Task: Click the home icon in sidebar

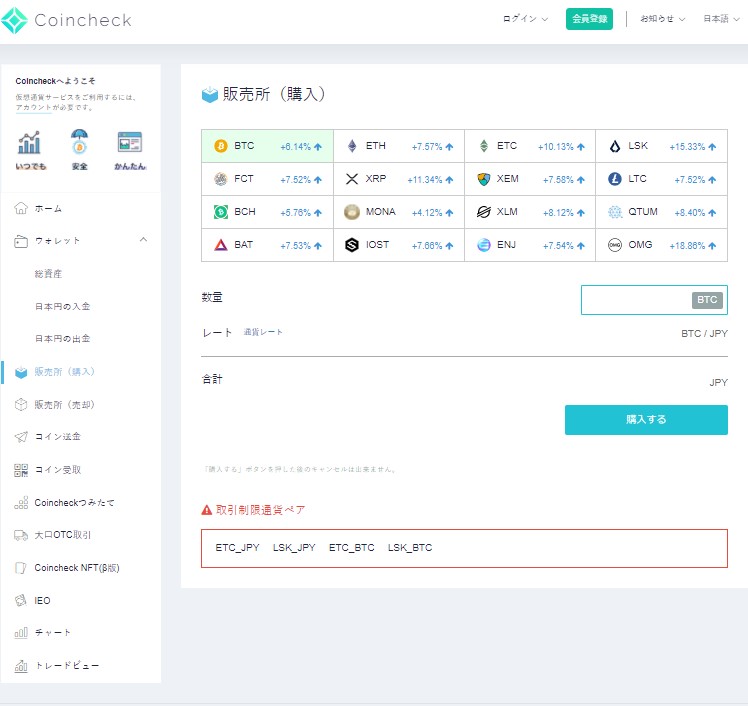Action: [x=21, y=208]
